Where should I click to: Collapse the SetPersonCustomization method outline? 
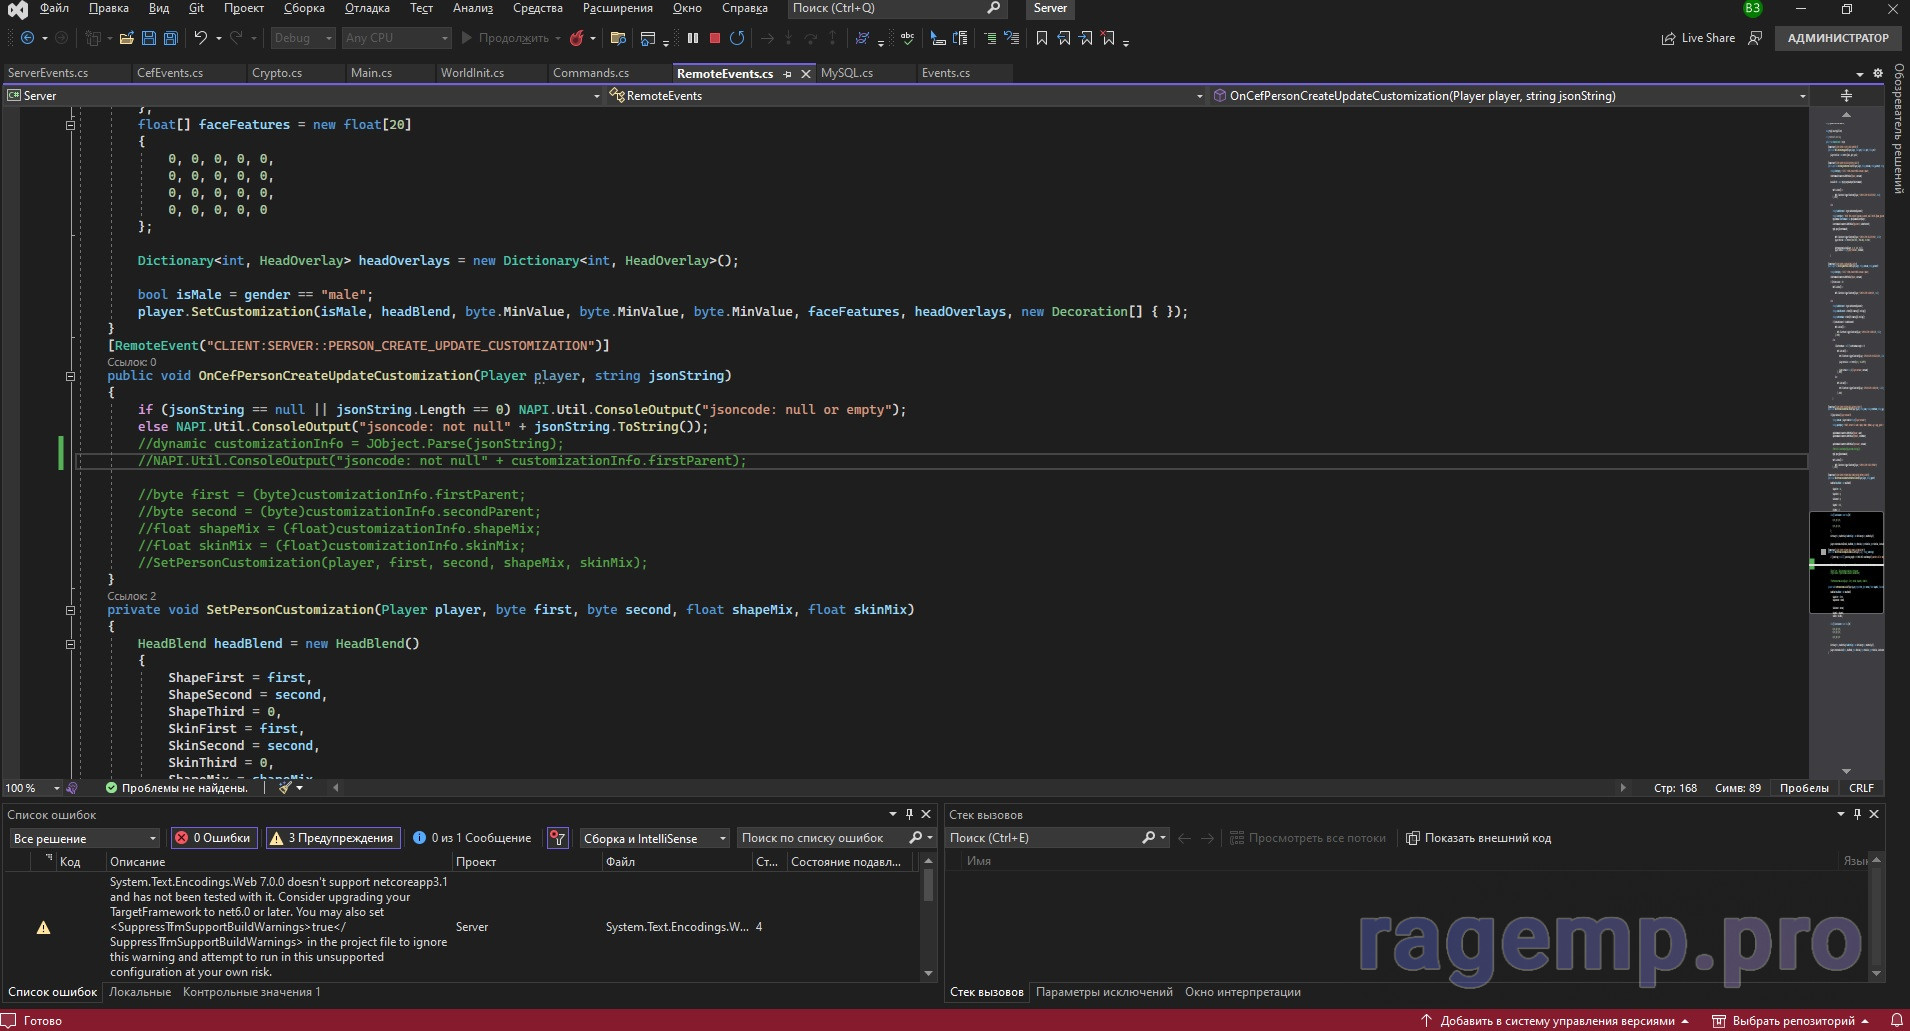coord(70,610)
